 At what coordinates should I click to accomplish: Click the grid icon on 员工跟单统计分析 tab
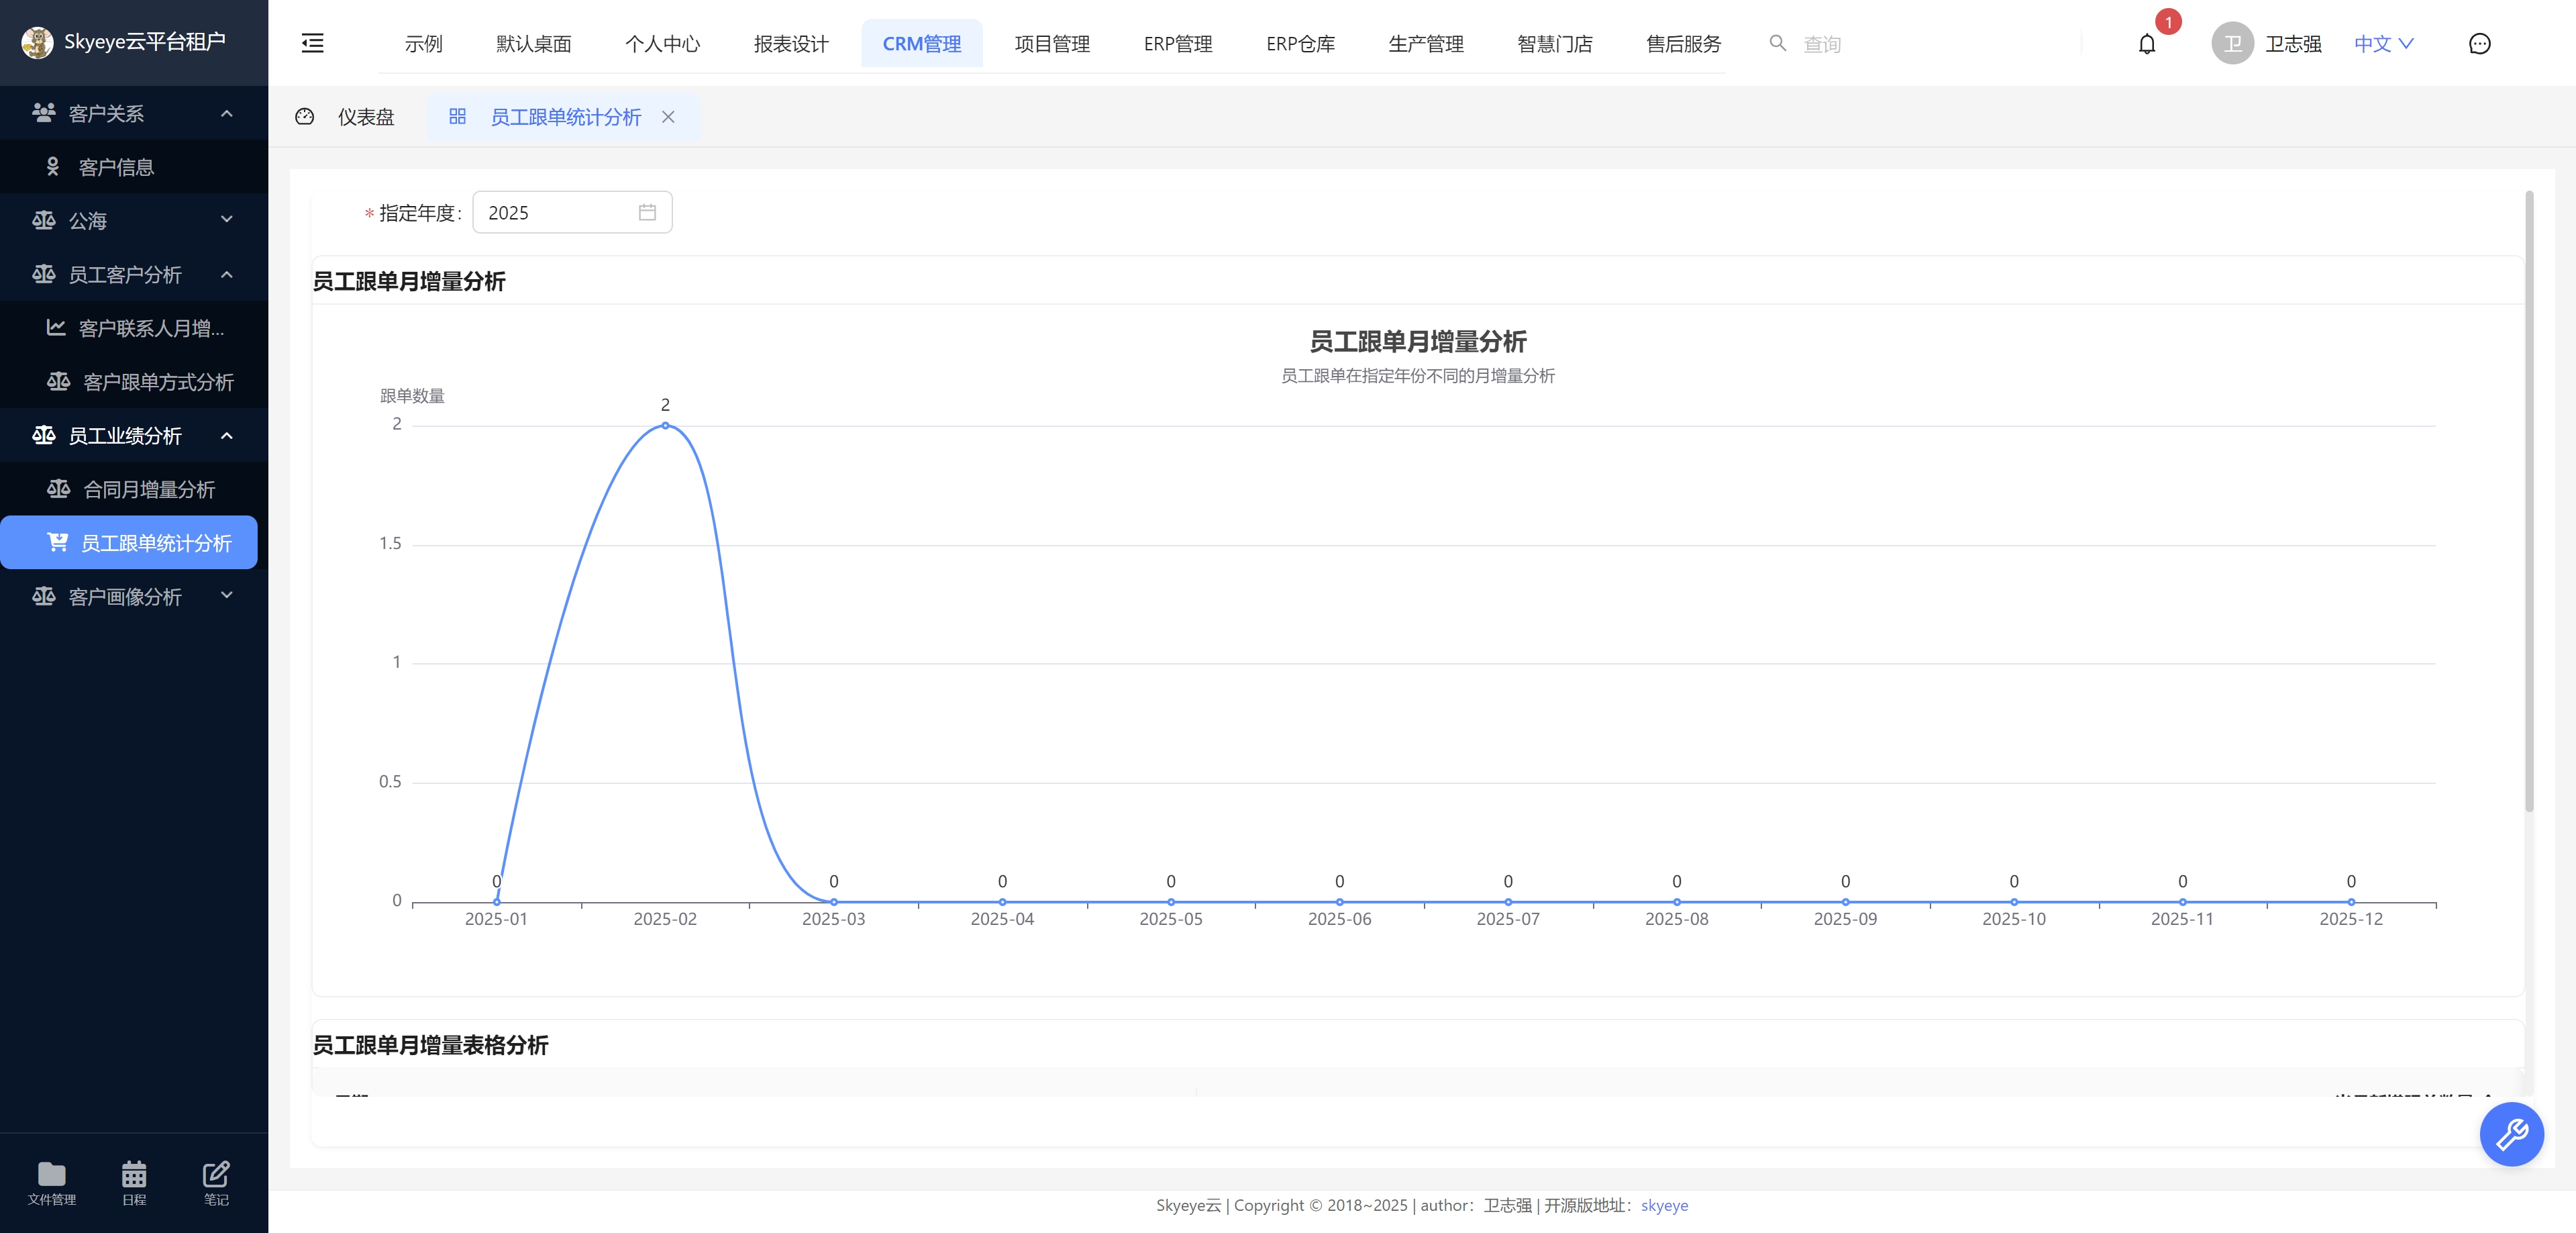pos(457,117)
